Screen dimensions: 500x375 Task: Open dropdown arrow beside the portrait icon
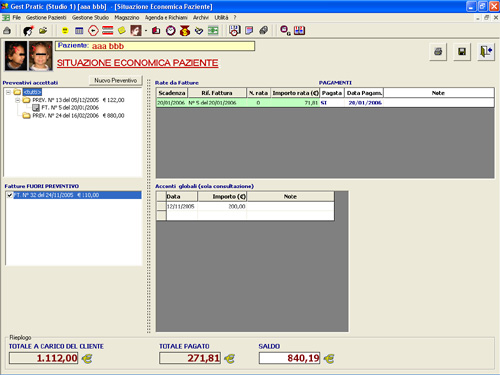tap(146, 31)
